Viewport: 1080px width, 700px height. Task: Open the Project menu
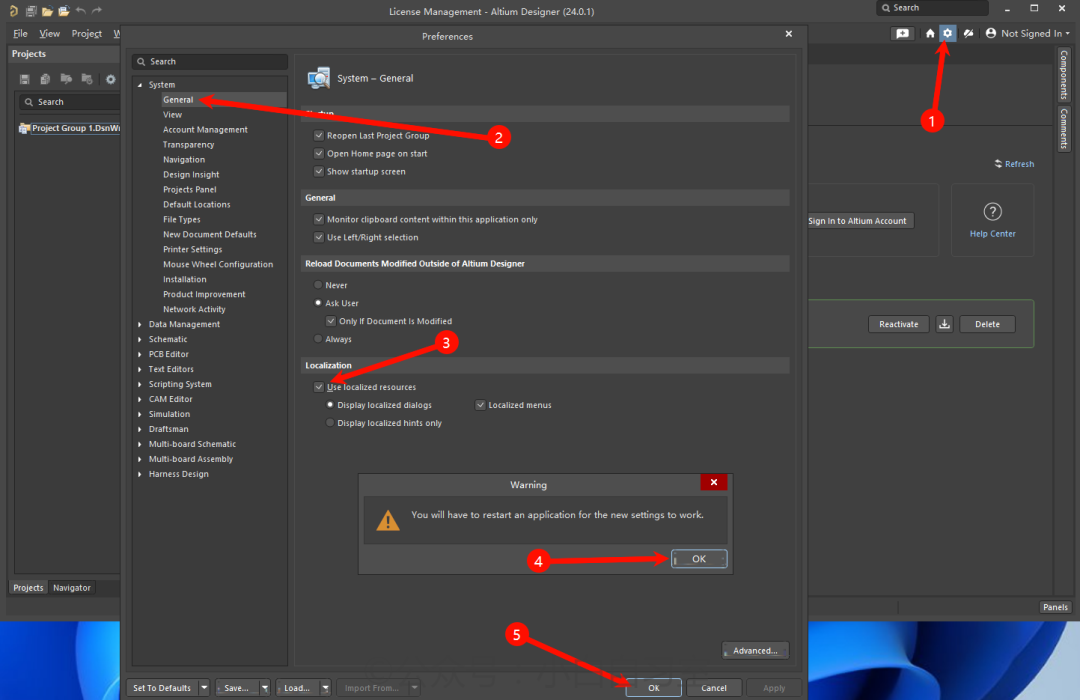[87, 33]
